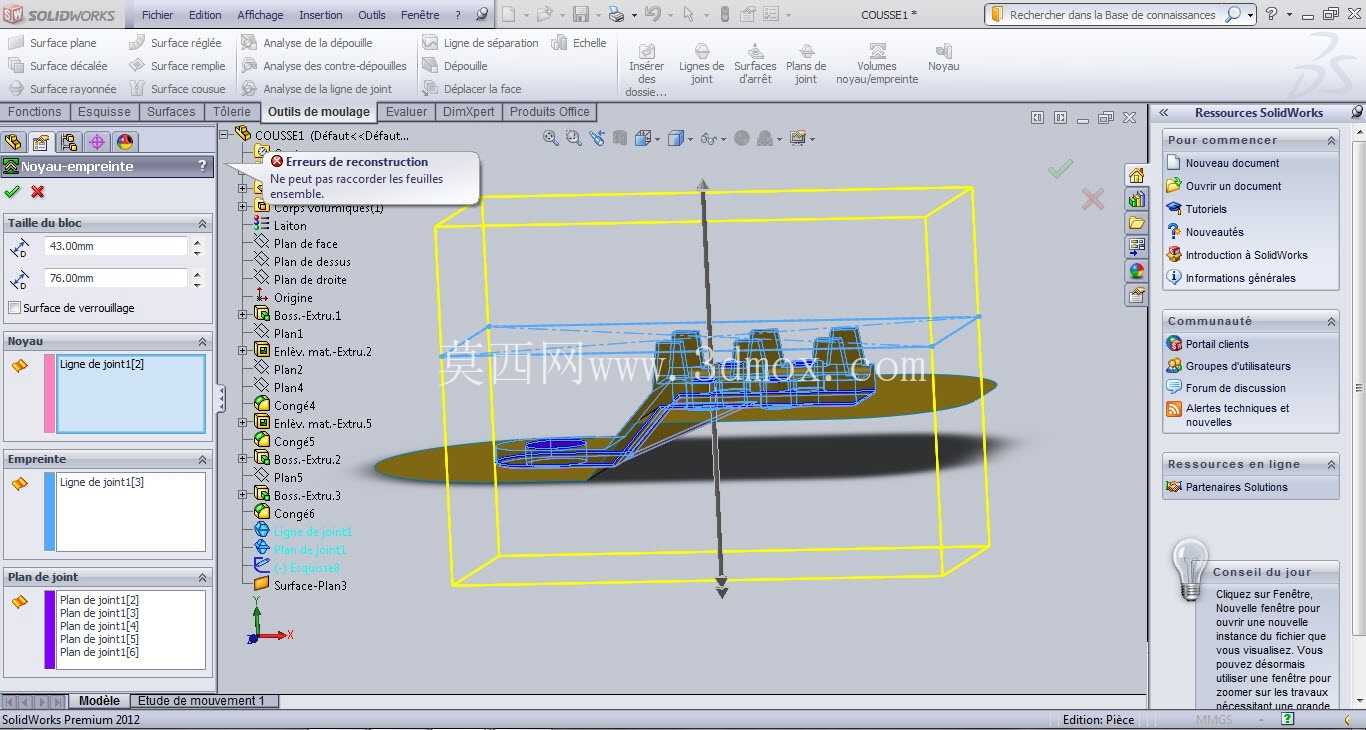Click the Nouveau document link
The image size is (1366, 730).
(1232, 163)
